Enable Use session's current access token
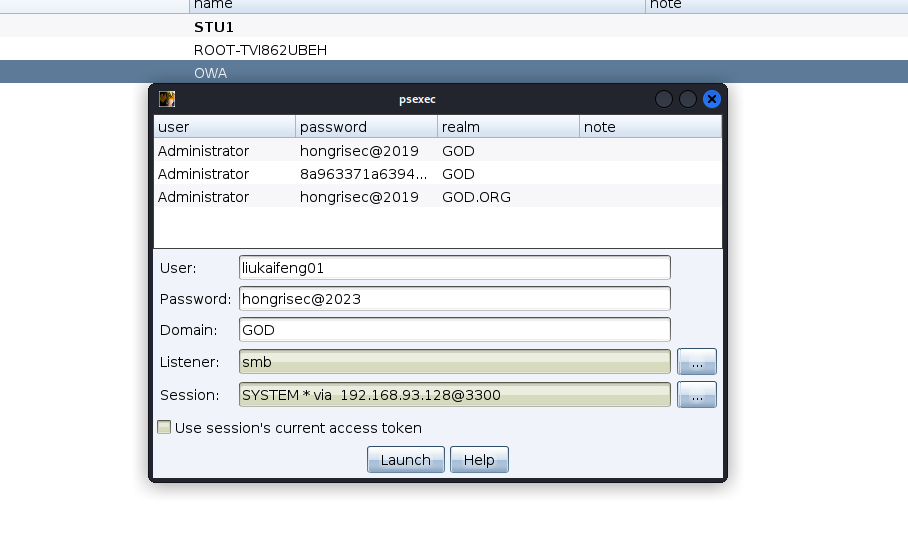The image size is (908, 533). click(x=164, y=428)
